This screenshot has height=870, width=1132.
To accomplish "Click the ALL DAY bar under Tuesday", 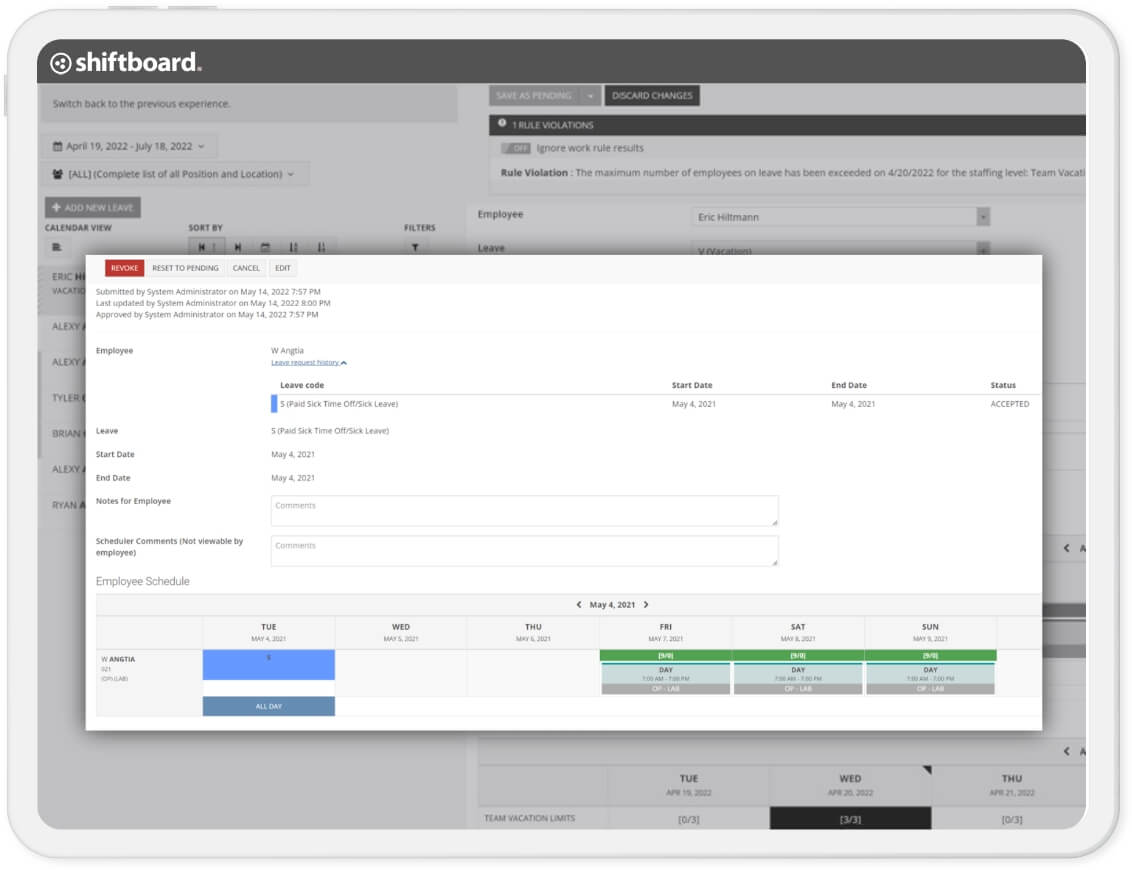I will point(269,706).
